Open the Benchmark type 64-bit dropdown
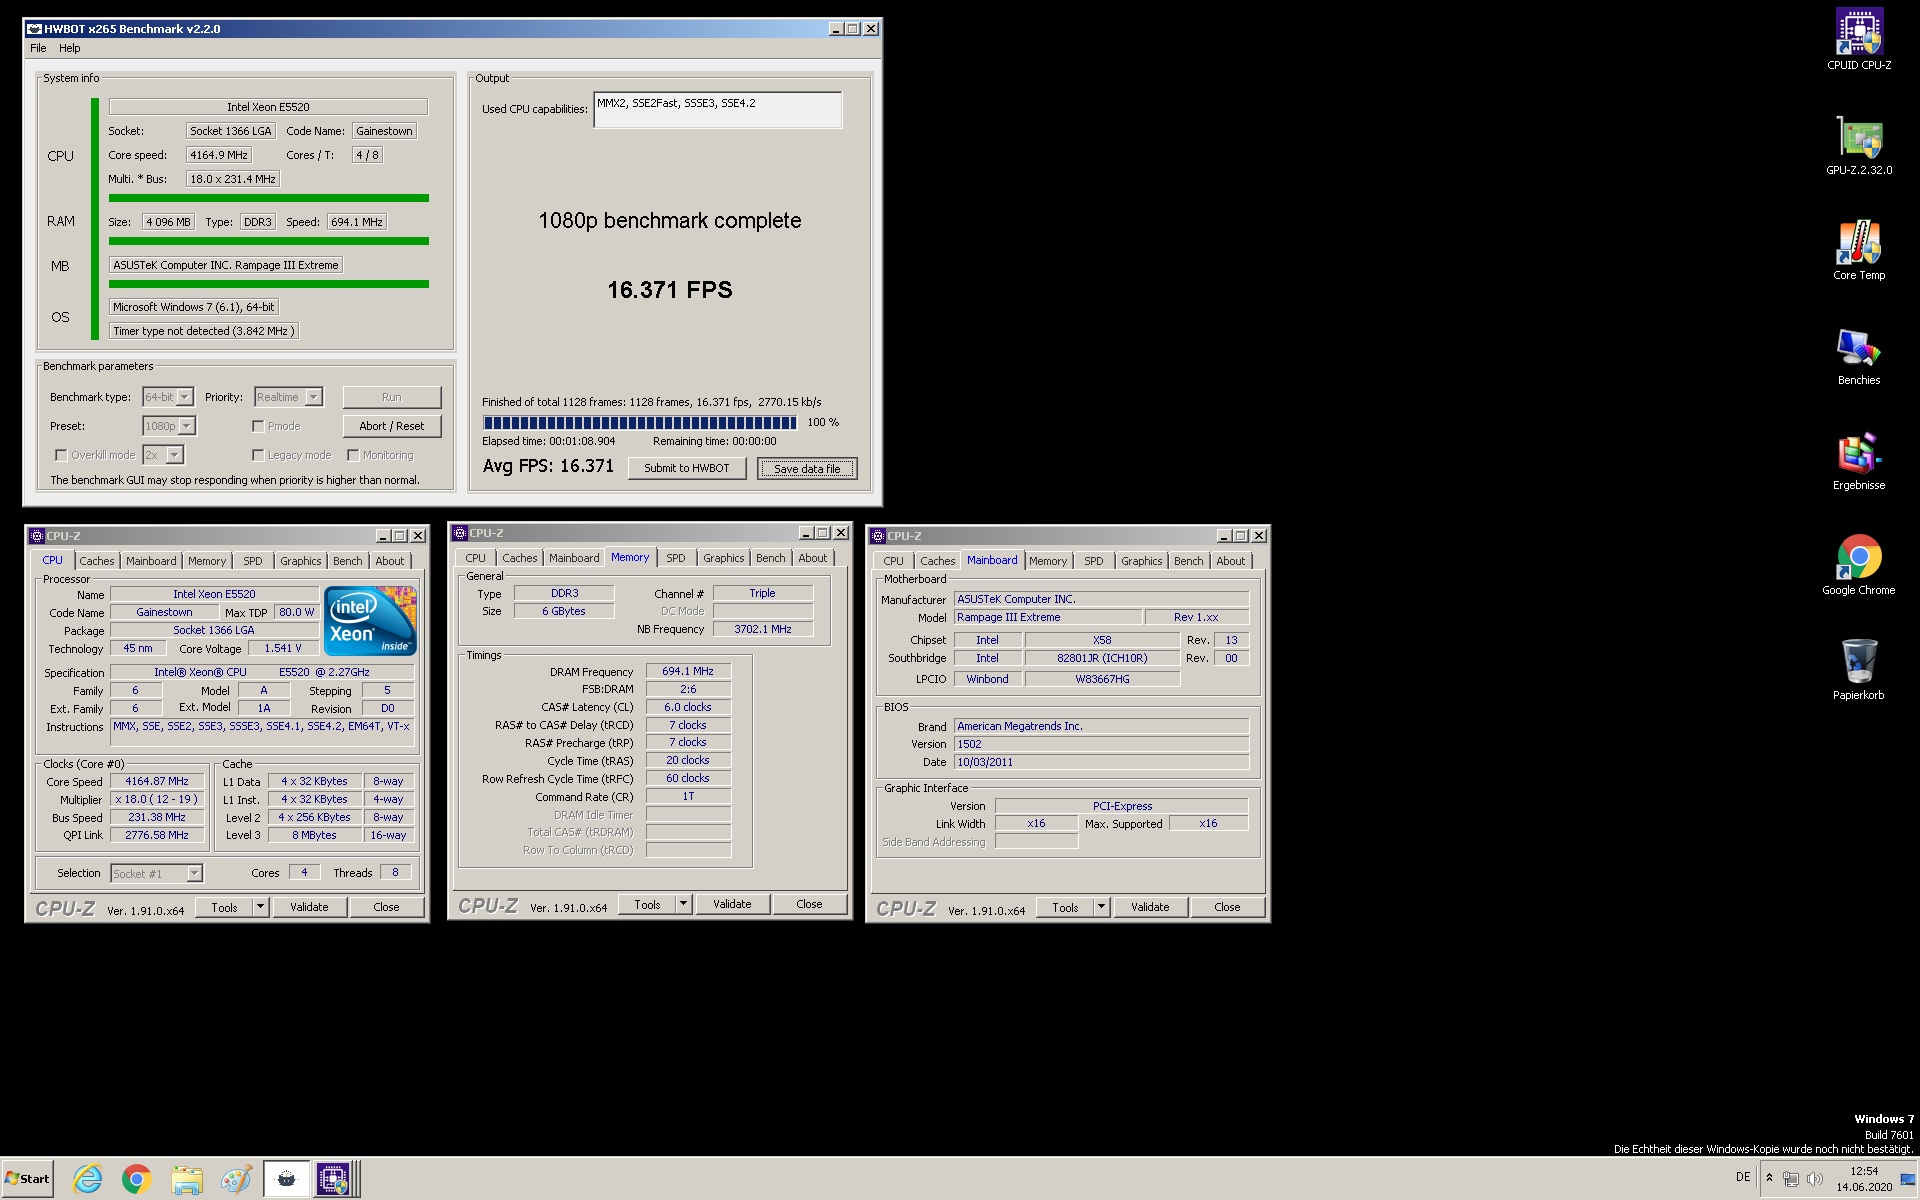Screen dimensions: 1920x1200 [x=185, y=397]
